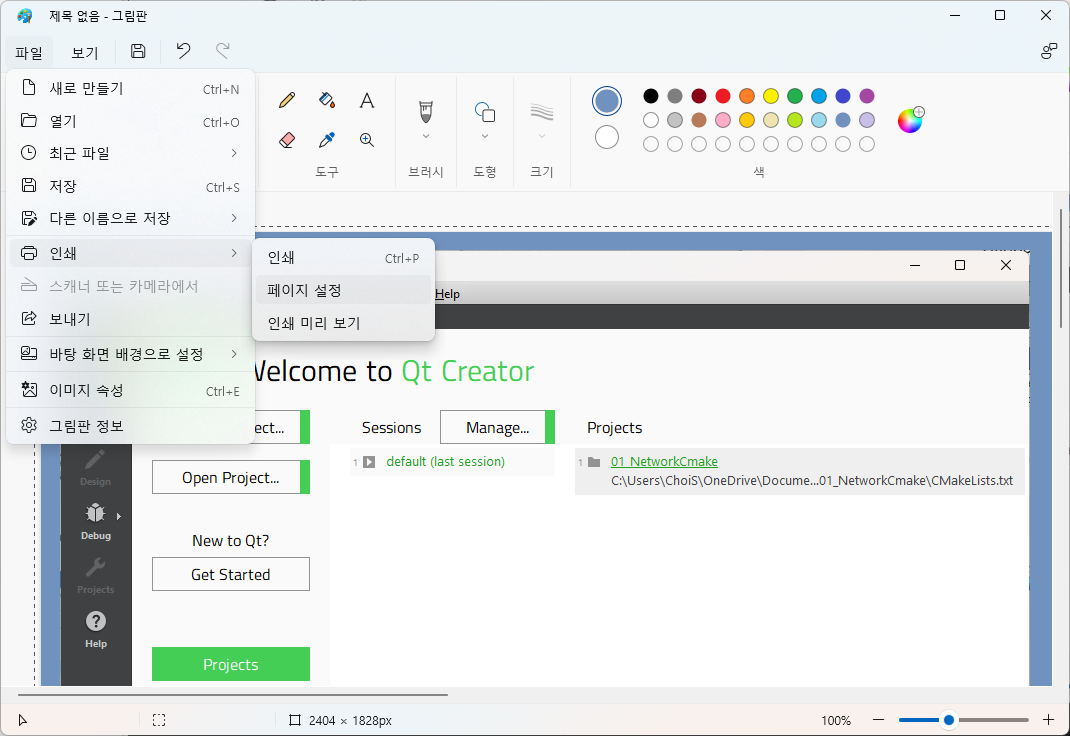Expand the Brushes dropdown arrow
This screenshot has height=736, width=1070.
tap(426, 136)
